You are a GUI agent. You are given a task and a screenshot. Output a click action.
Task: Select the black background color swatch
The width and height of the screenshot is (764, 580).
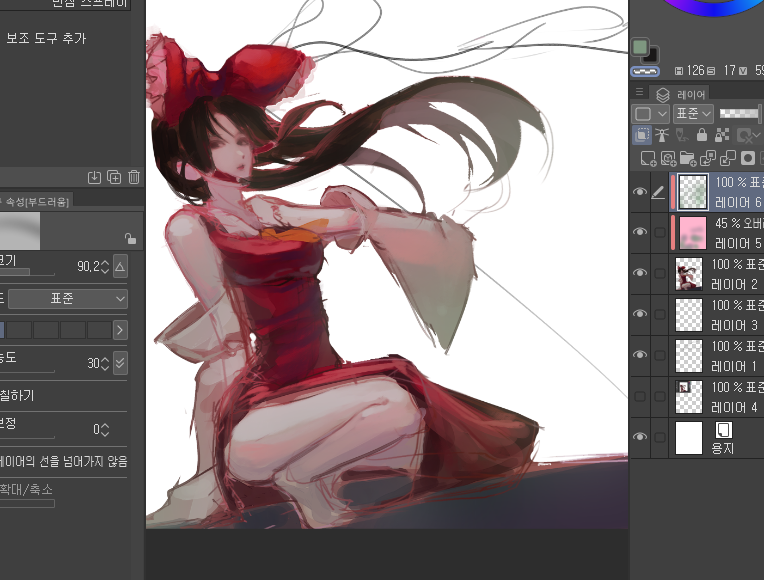pos(652,56)
